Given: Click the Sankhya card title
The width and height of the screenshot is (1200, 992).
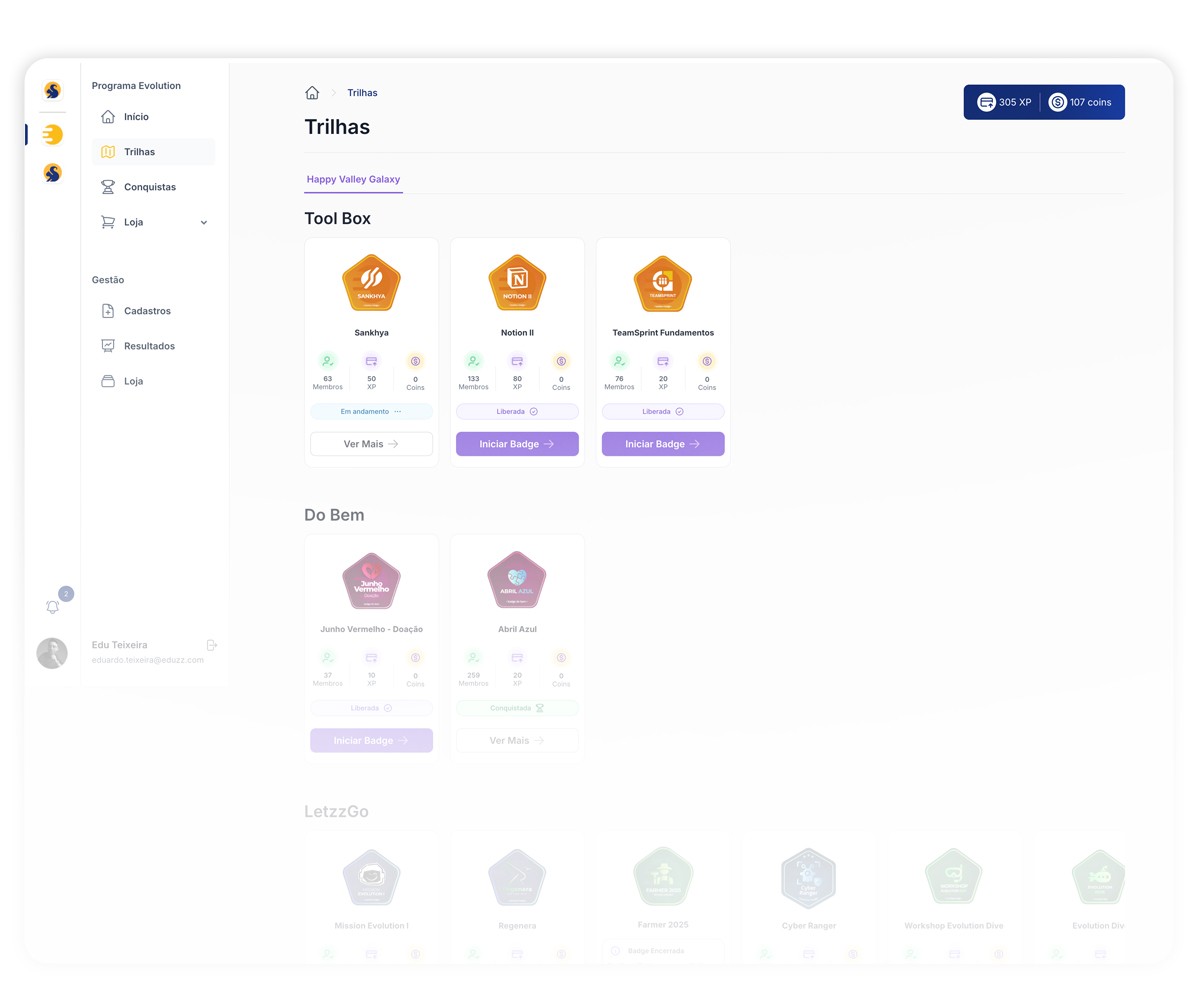Looking at the screenshot, I should point(371,333).
